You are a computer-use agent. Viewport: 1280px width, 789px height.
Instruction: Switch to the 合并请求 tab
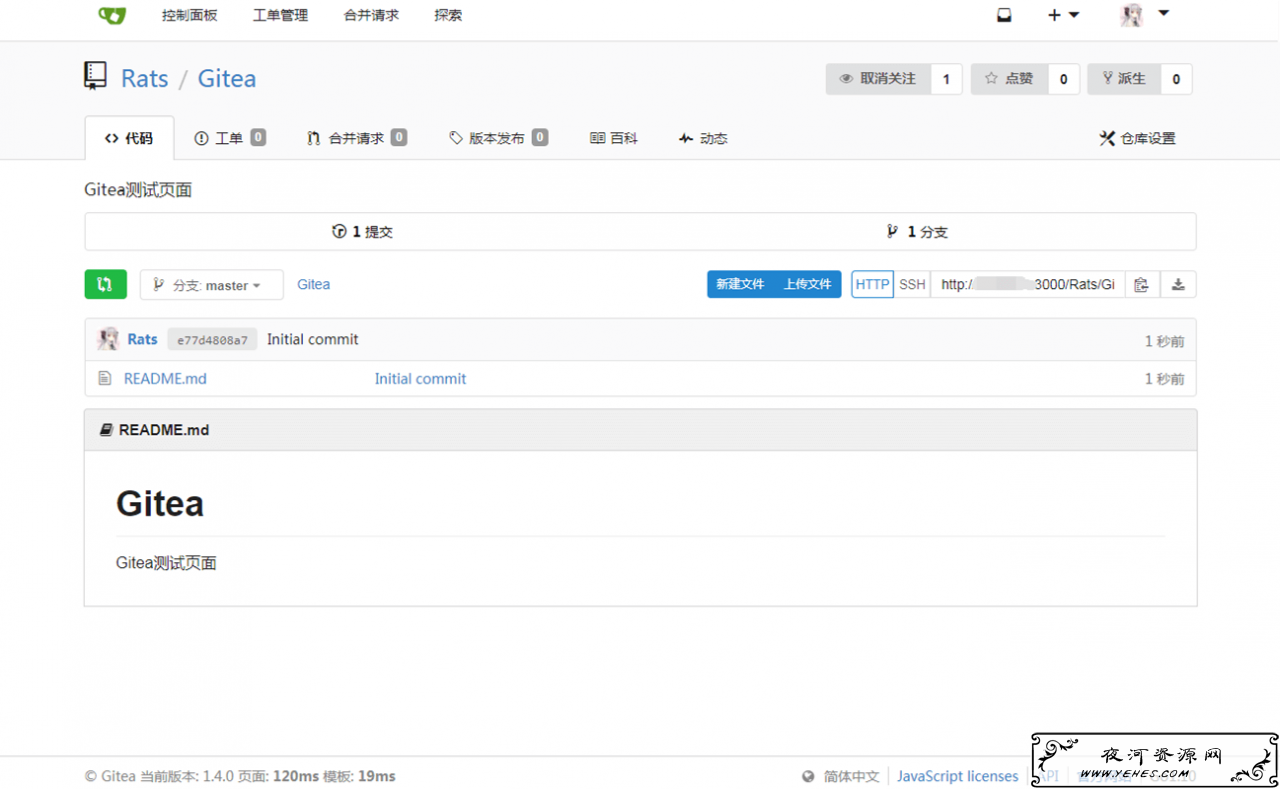tap(357, 138)
